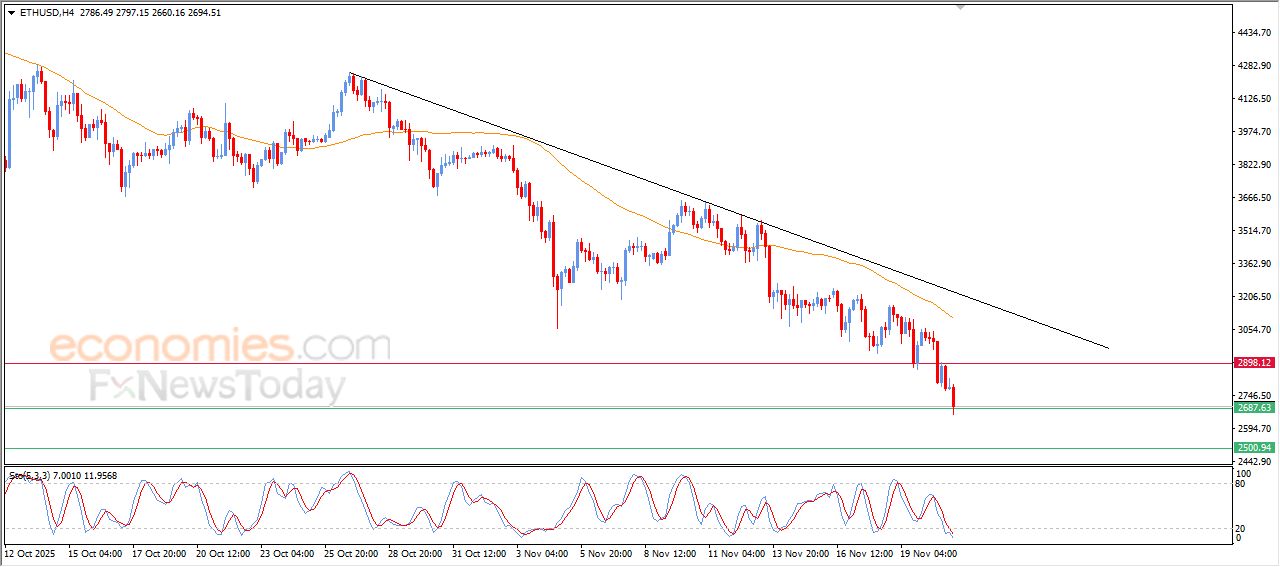Click the gray chart shift triangle marker
Viewport: 1280px width, 567px height.
[961, 7]
